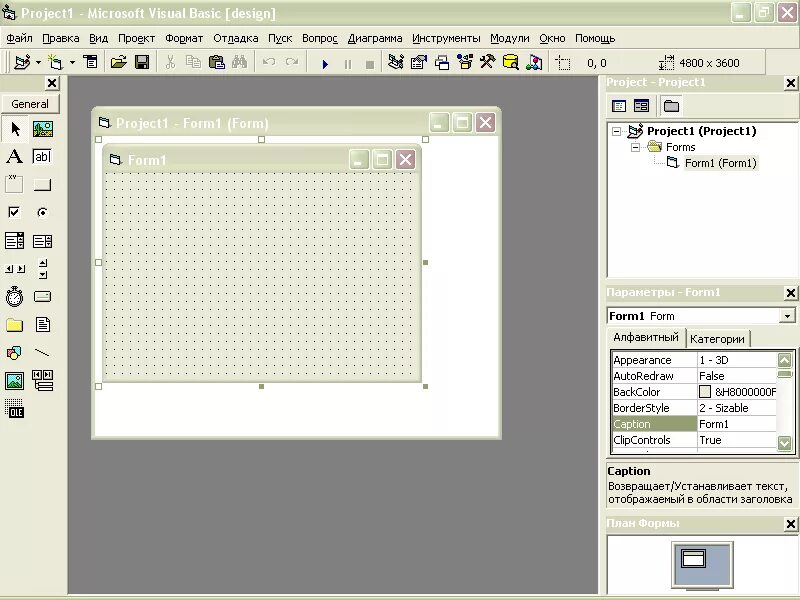Select the TextBox control tool
Image resolution: width=800 pixels, height=600 pixels.
[x=43, y=157]
